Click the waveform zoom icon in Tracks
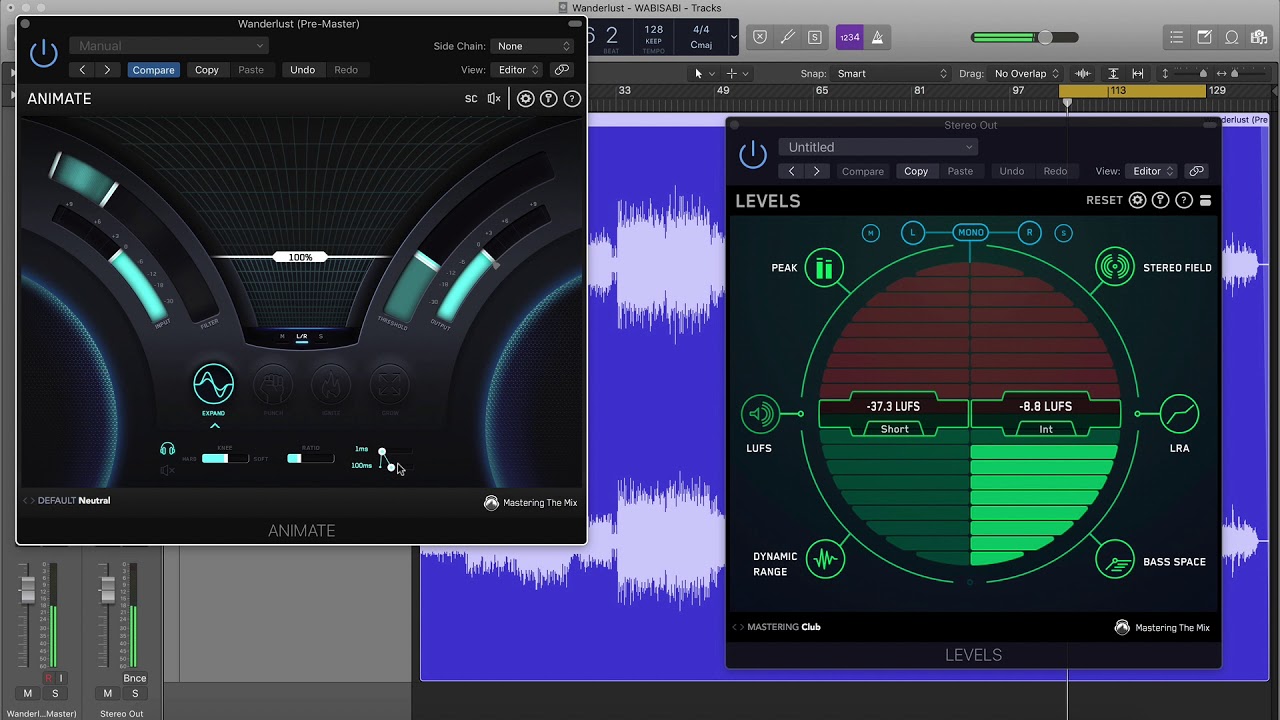This screenshot has width=1280, height=720. click(1083, 73)
